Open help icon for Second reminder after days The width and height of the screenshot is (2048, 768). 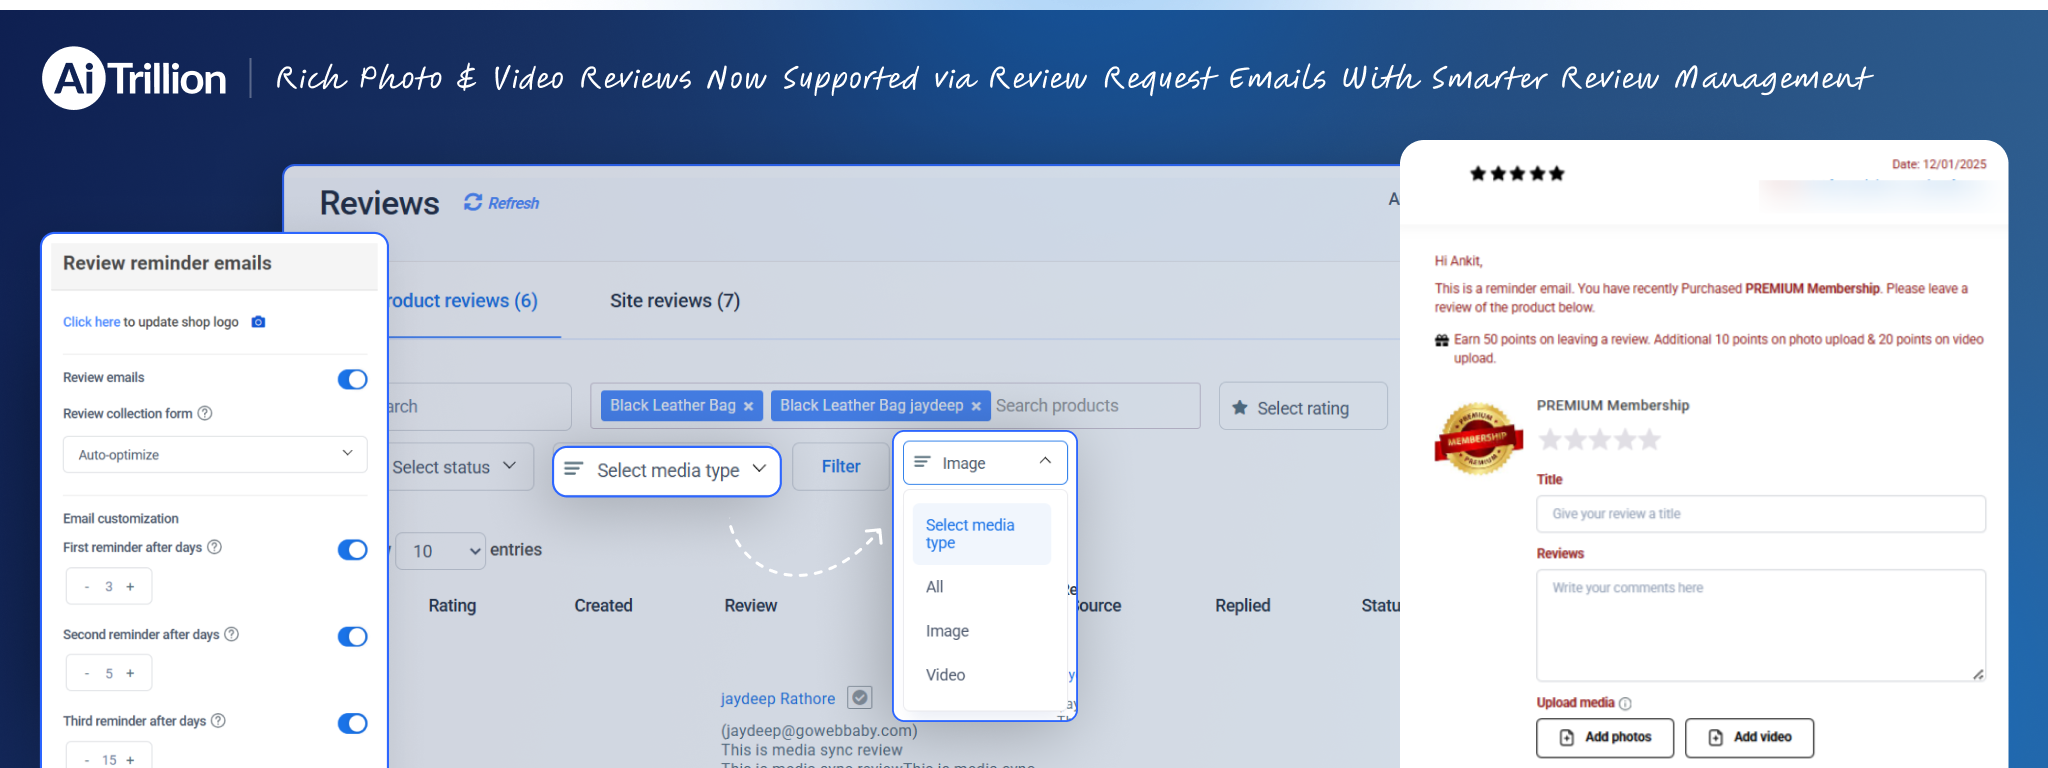point(231,634)
